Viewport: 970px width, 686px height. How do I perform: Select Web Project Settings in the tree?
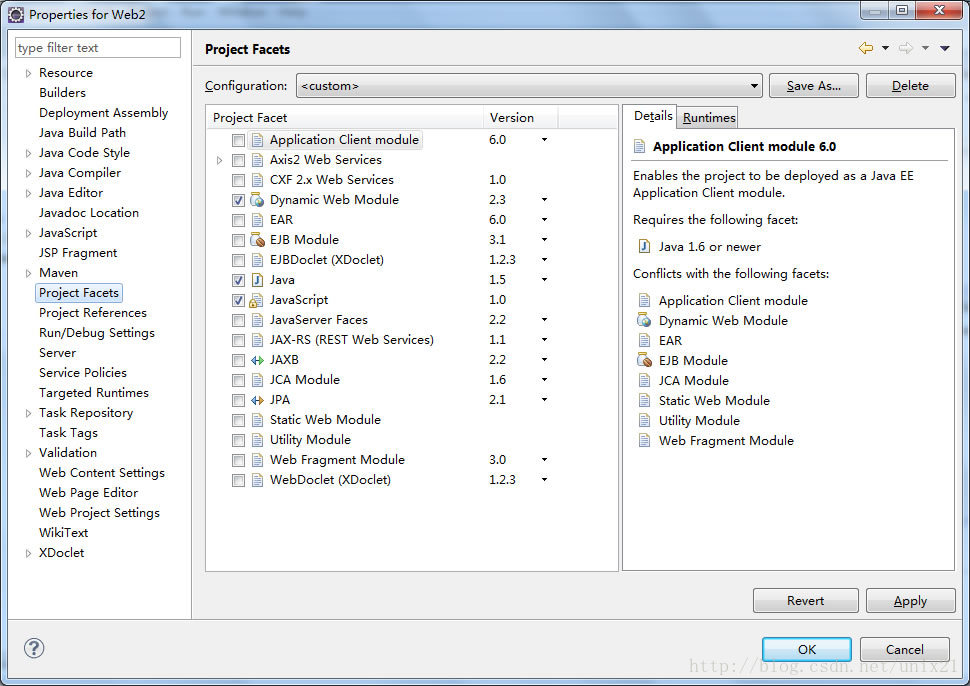click(x=99, y=513)
